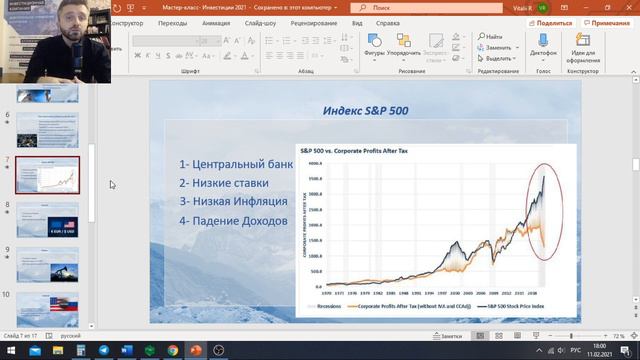
Task: Open the Windows Start menu
Action: point(11,350)
